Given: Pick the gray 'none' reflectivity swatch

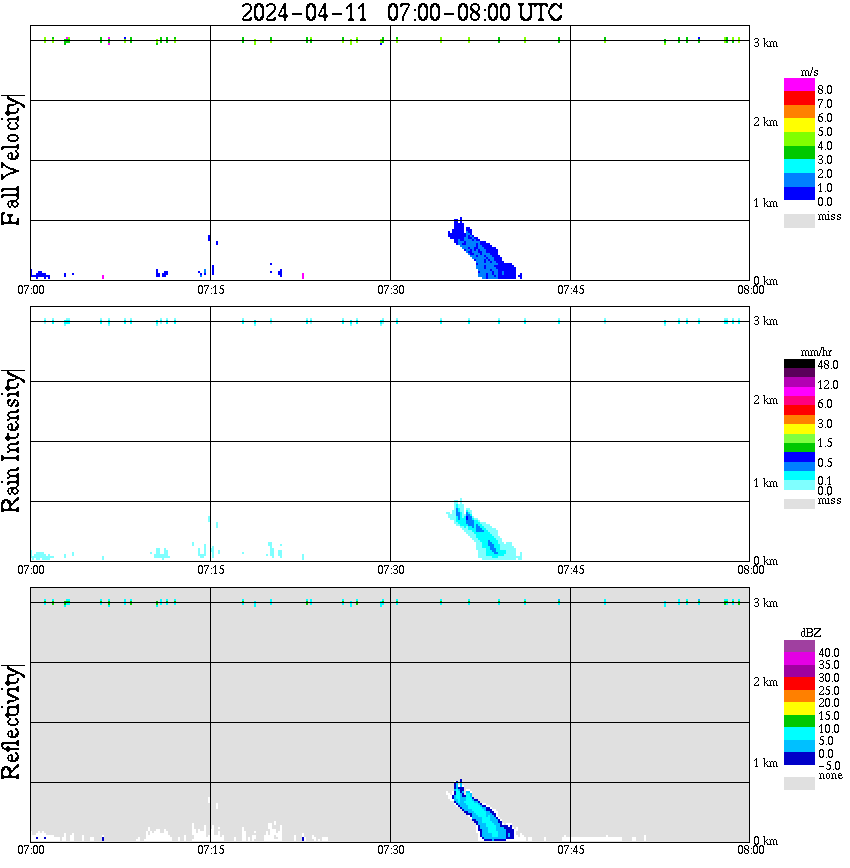Looking at the screenshot, I should point(799,783).
